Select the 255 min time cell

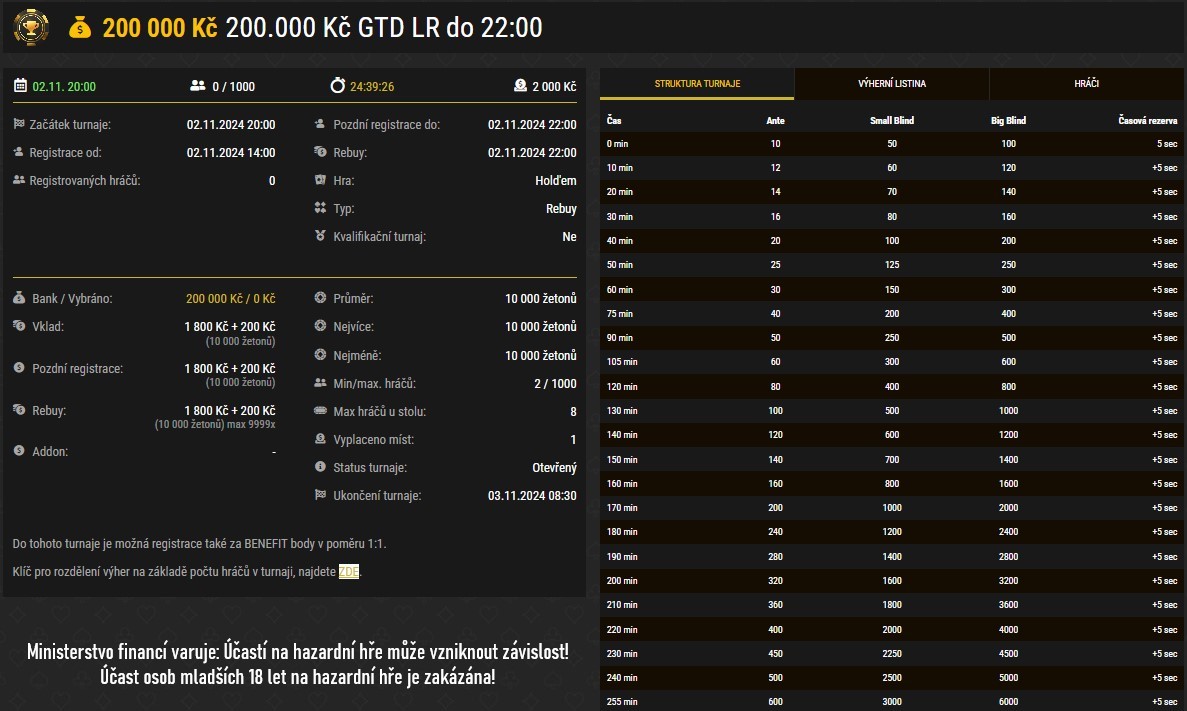point(622,702)
